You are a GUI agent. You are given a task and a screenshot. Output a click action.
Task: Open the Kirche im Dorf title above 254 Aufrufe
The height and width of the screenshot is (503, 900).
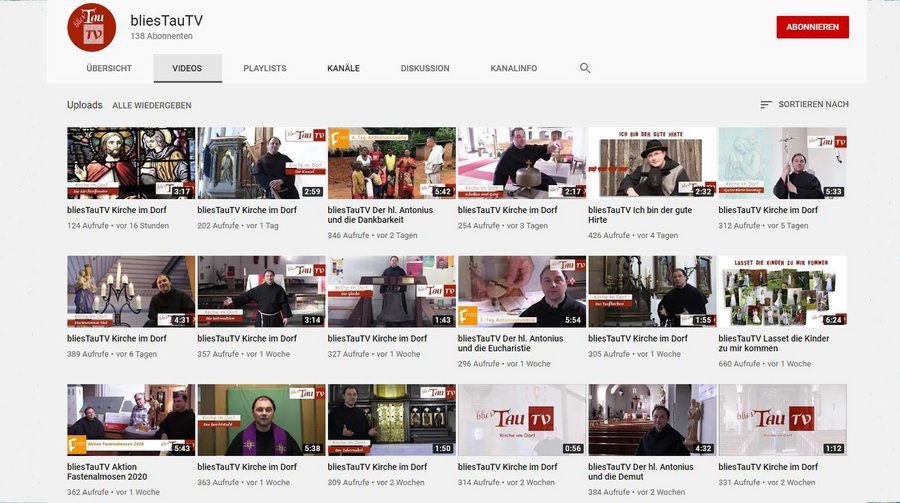pos(507,210)
